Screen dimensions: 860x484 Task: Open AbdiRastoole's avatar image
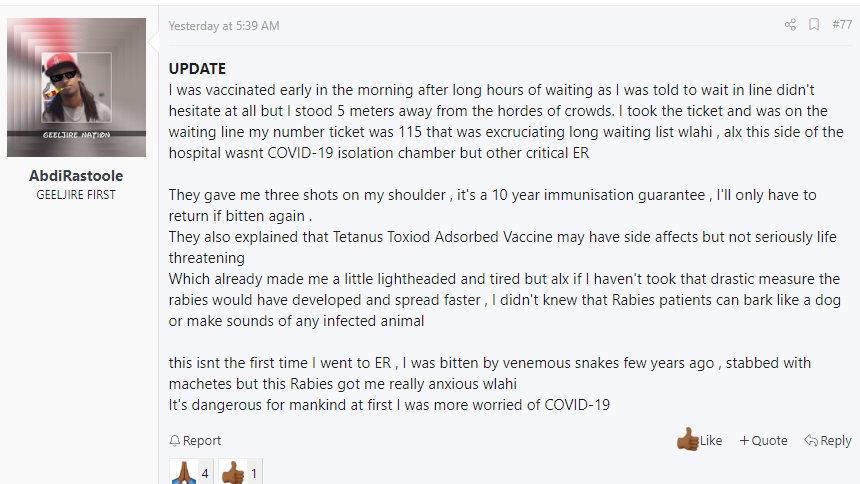click(76, 87)
